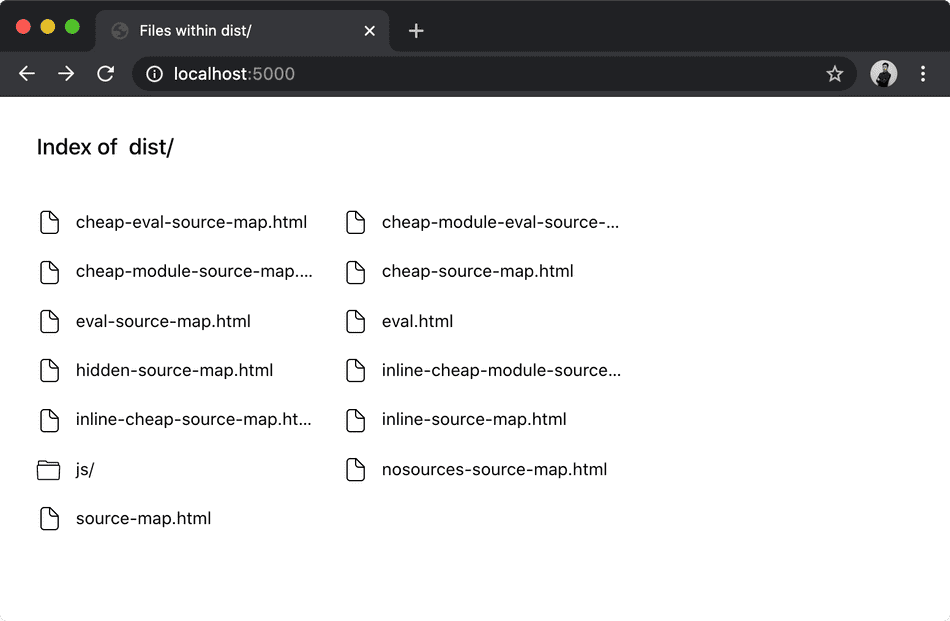The image size is (950, 621).
Task: Click the browser back arrow
Action: click(27, 74)
